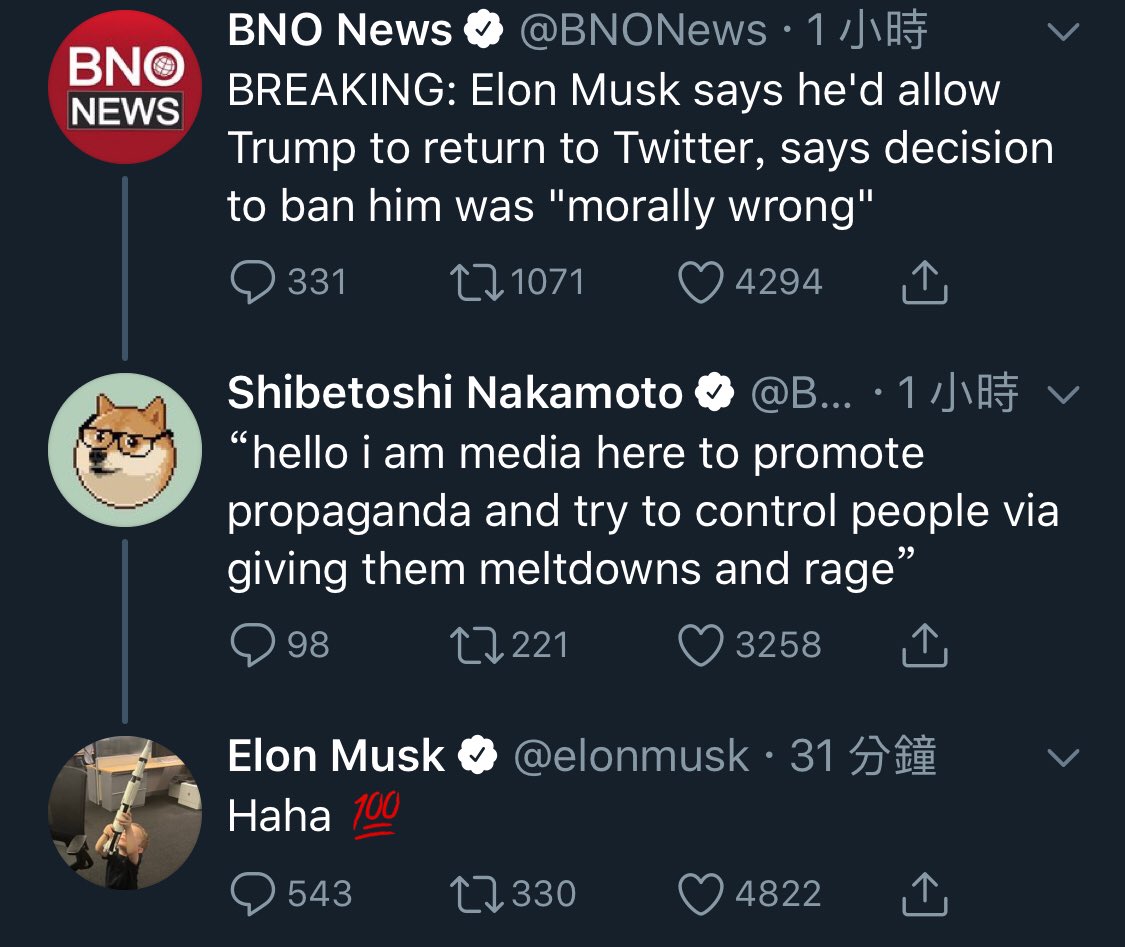The height and width of the screenshot is (947, 1125).
Task: Click the Shibetoshi Nakamoto display name
Action: click(x=455, y=394)
